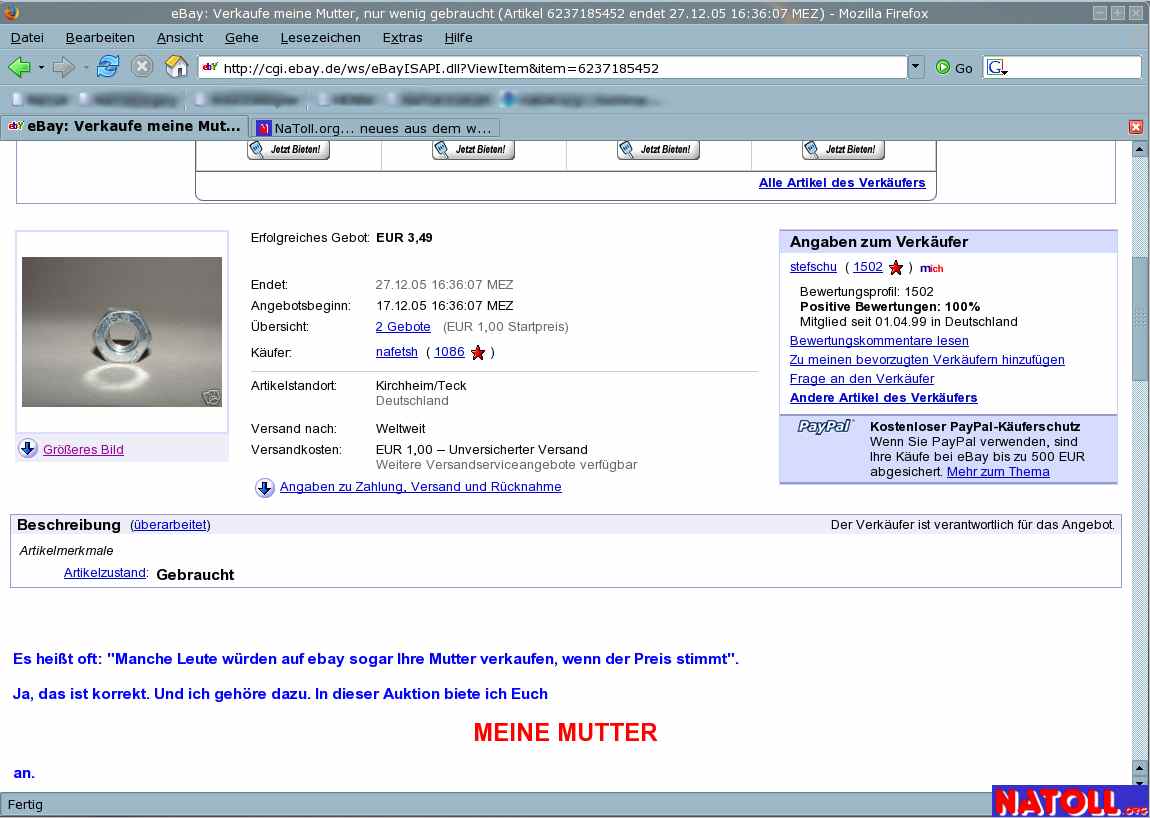Viewport: 1150px width, 818px height.
Task: Go back with the green back arrow
Action: point(19,67)
